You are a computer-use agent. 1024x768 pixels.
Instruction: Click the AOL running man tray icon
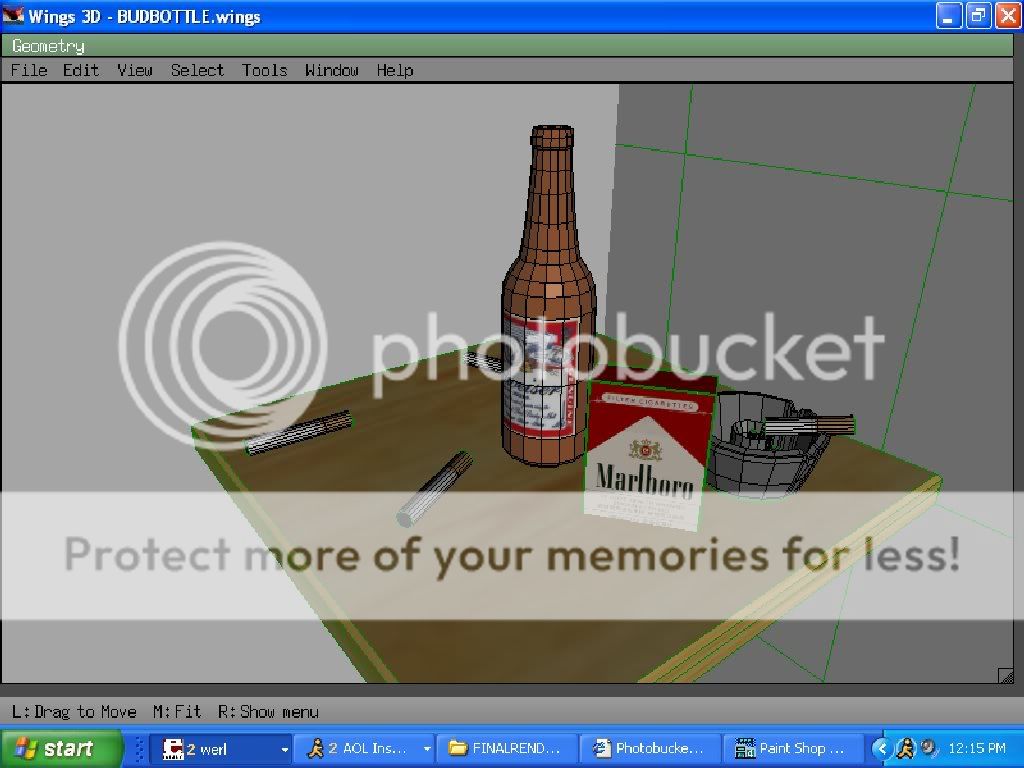pyautogui.click(x=905, y=748)
